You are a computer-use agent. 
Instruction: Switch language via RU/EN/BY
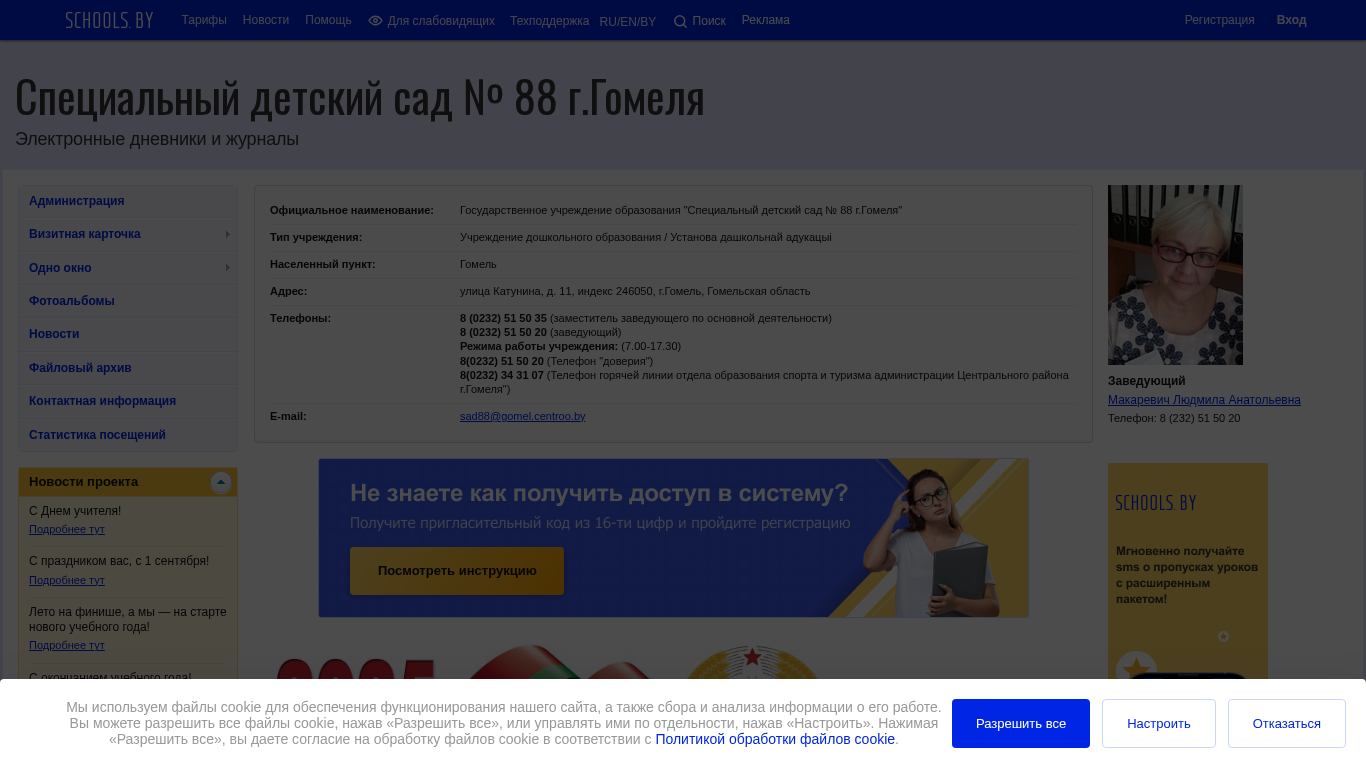628,22
